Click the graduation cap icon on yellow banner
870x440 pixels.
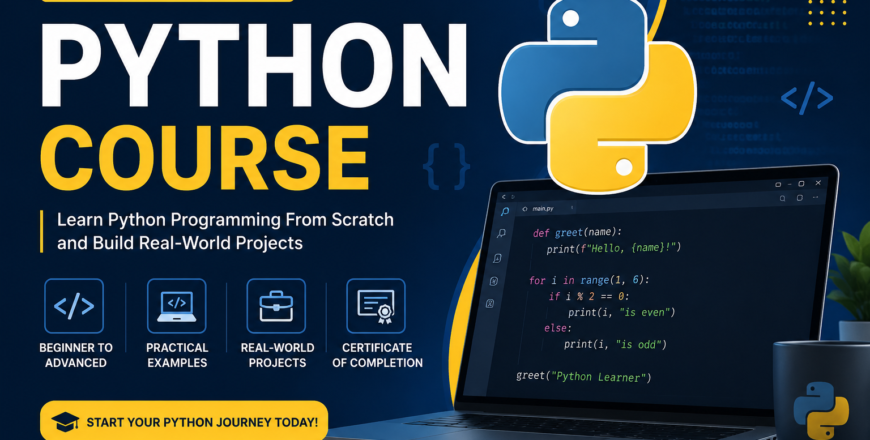point(65,422)
